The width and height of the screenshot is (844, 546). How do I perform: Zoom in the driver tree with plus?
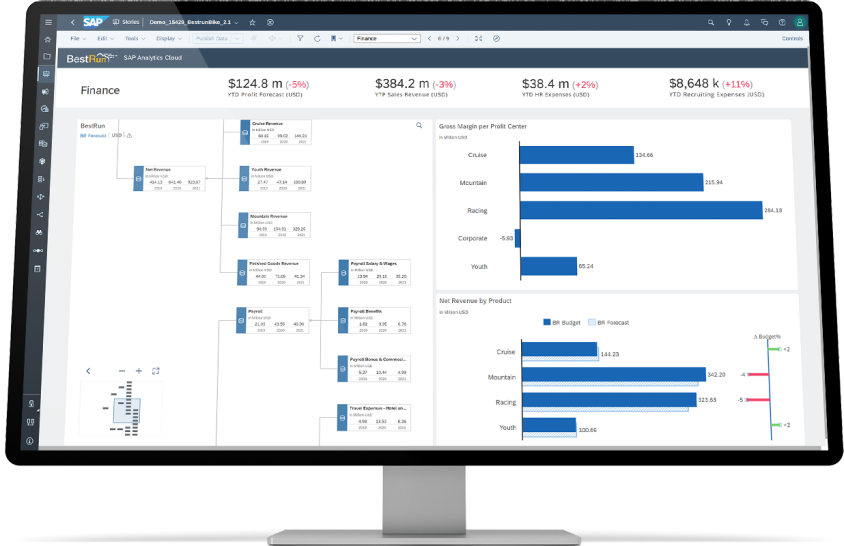click(x=139, y=371)
